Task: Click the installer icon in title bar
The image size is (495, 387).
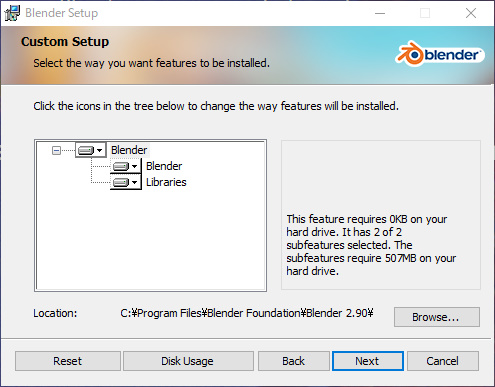Action: pyautogui.click(x=12, y=13)
